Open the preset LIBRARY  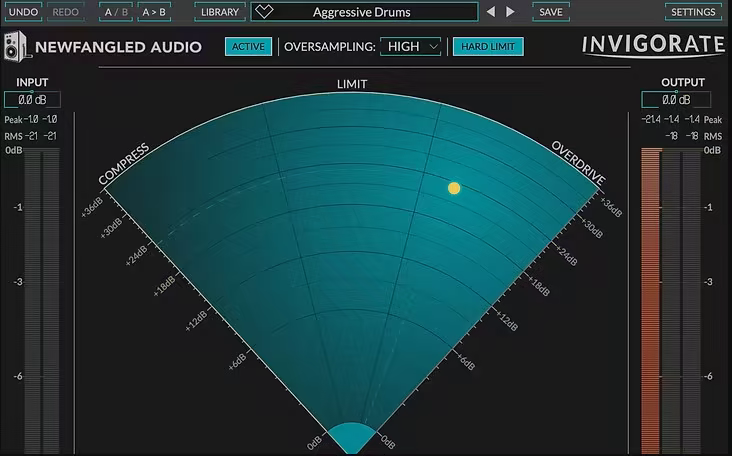click(220, 12)
